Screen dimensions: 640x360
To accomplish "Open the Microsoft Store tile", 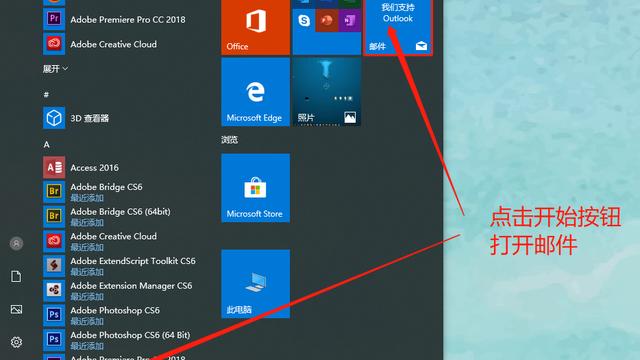I will tap(256, 188).
